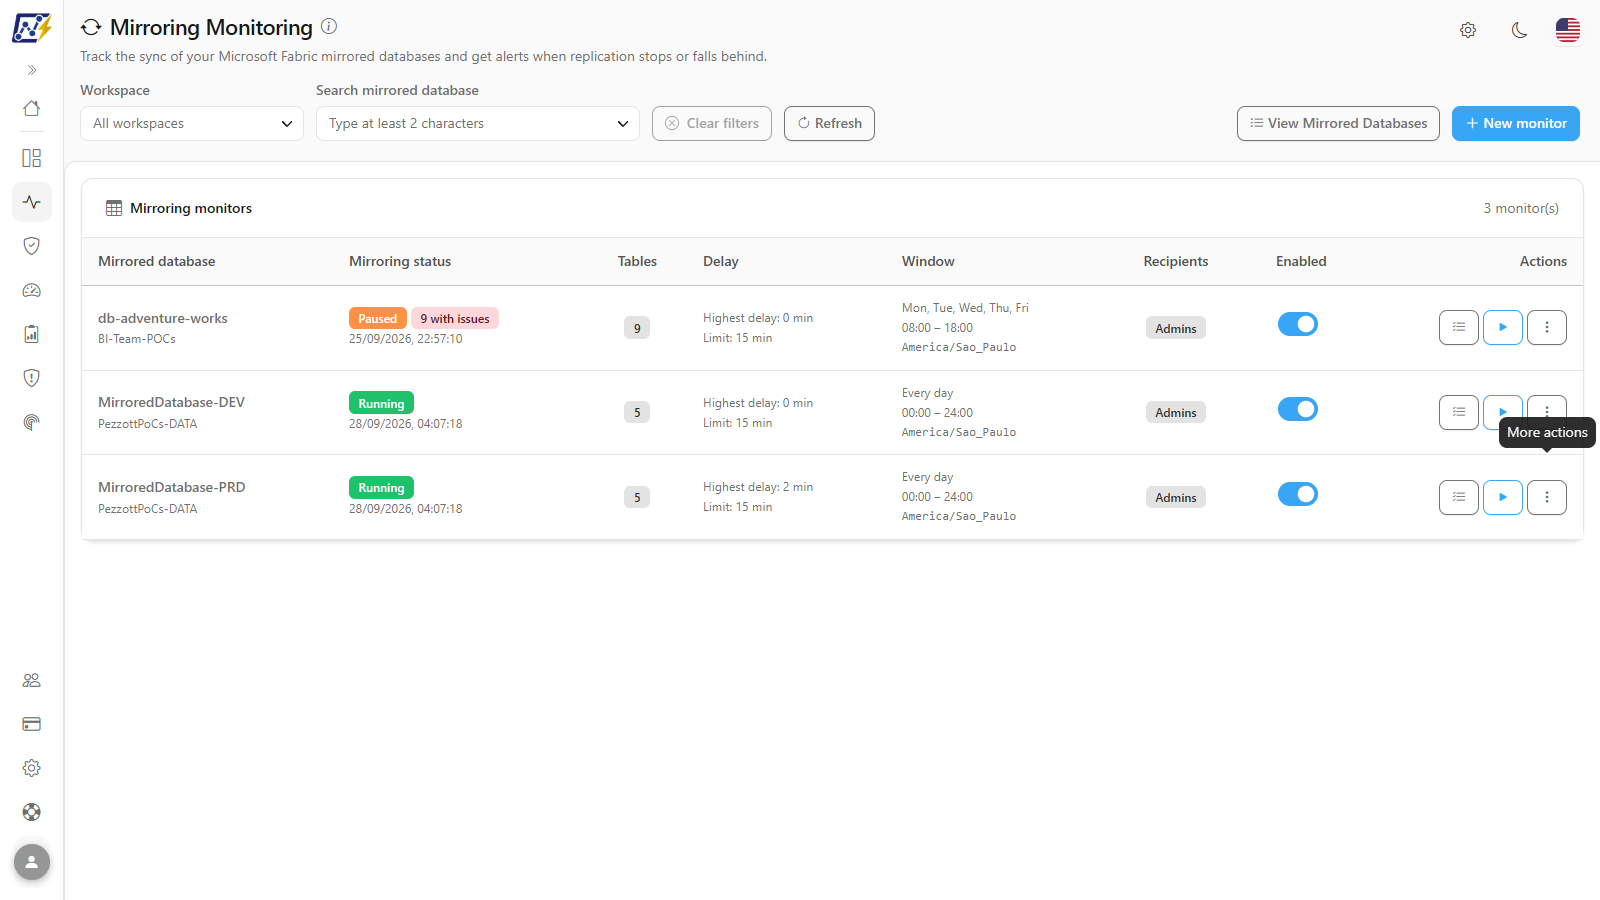Image resolution: width=1600 pixels, height=900 pixels.
Task: Open the report chart icon in sidebar
Action: pos(32,334)
